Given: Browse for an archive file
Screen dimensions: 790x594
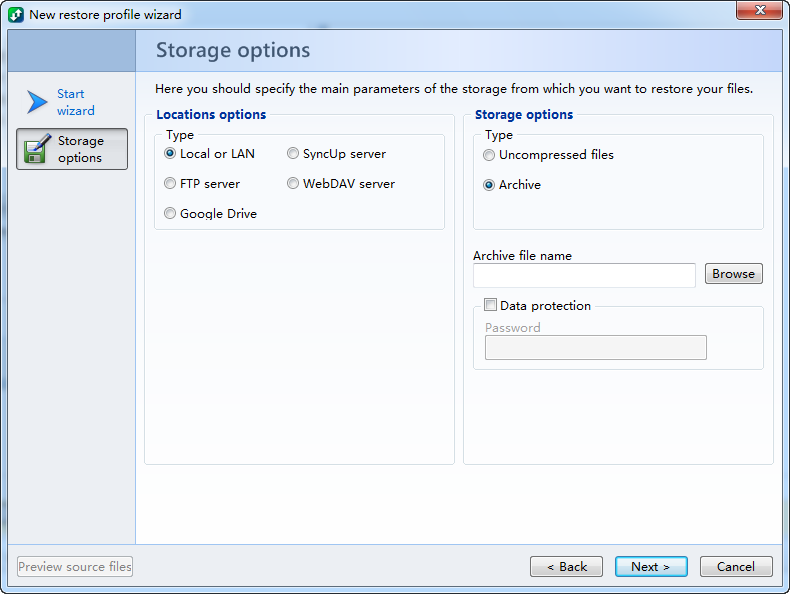Looking at the screenshot, I should coord(733,274).
